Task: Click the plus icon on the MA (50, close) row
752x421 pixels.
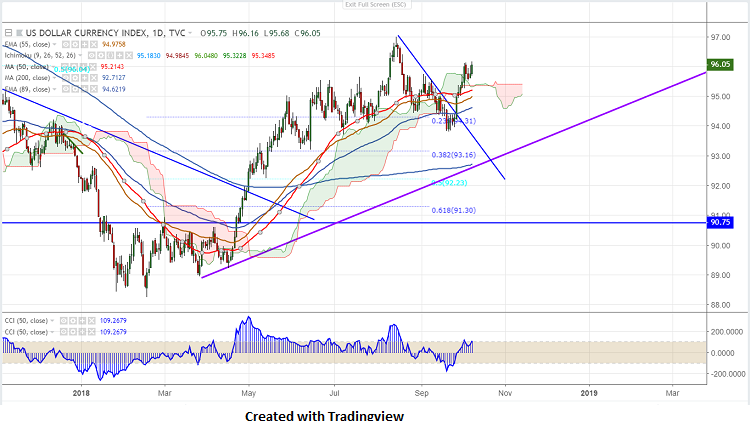Action: (x=83, y=67)
